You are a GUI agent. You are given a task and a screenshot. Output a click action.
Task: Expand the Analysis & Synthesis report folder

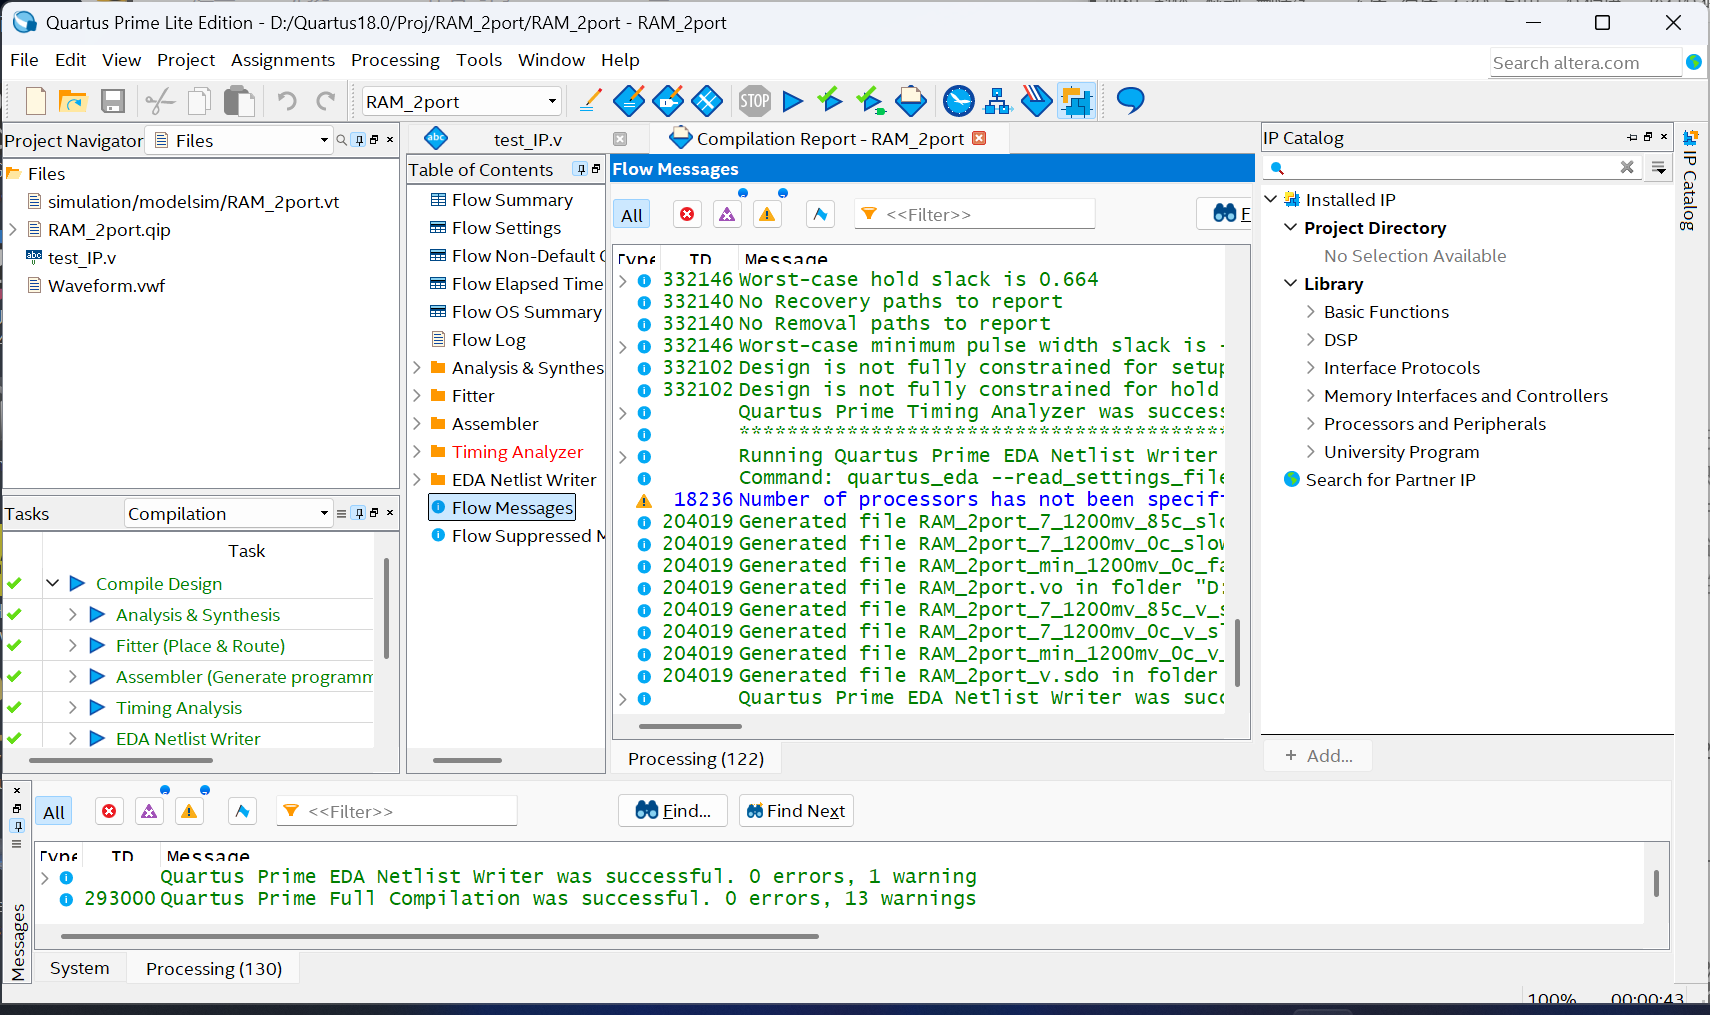(x=417, y=368)
